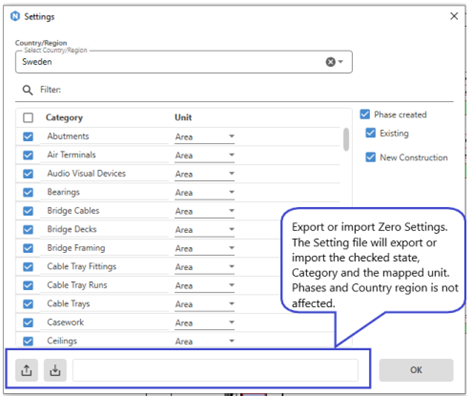Select the Cable Tray Fittings category name
Image resolution: width=472 pixels, height=396 pixels.
(x=82, y=267)
